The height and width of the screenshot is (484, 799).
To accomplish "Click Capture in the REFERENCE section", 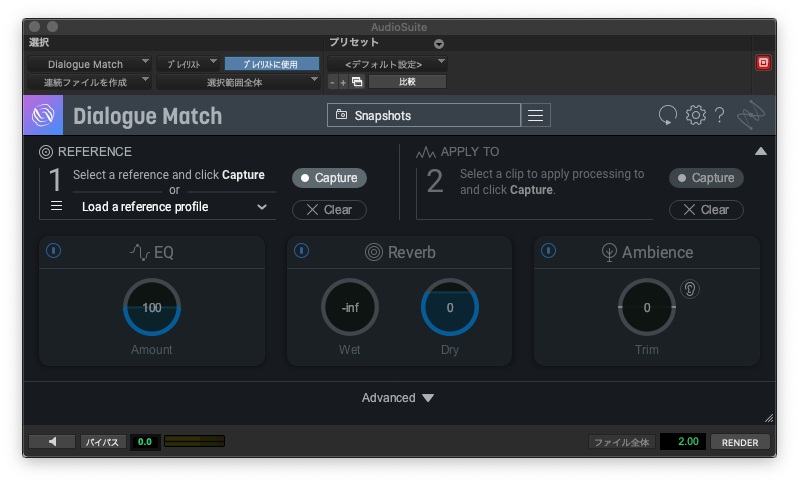I will tap(329, 178).
